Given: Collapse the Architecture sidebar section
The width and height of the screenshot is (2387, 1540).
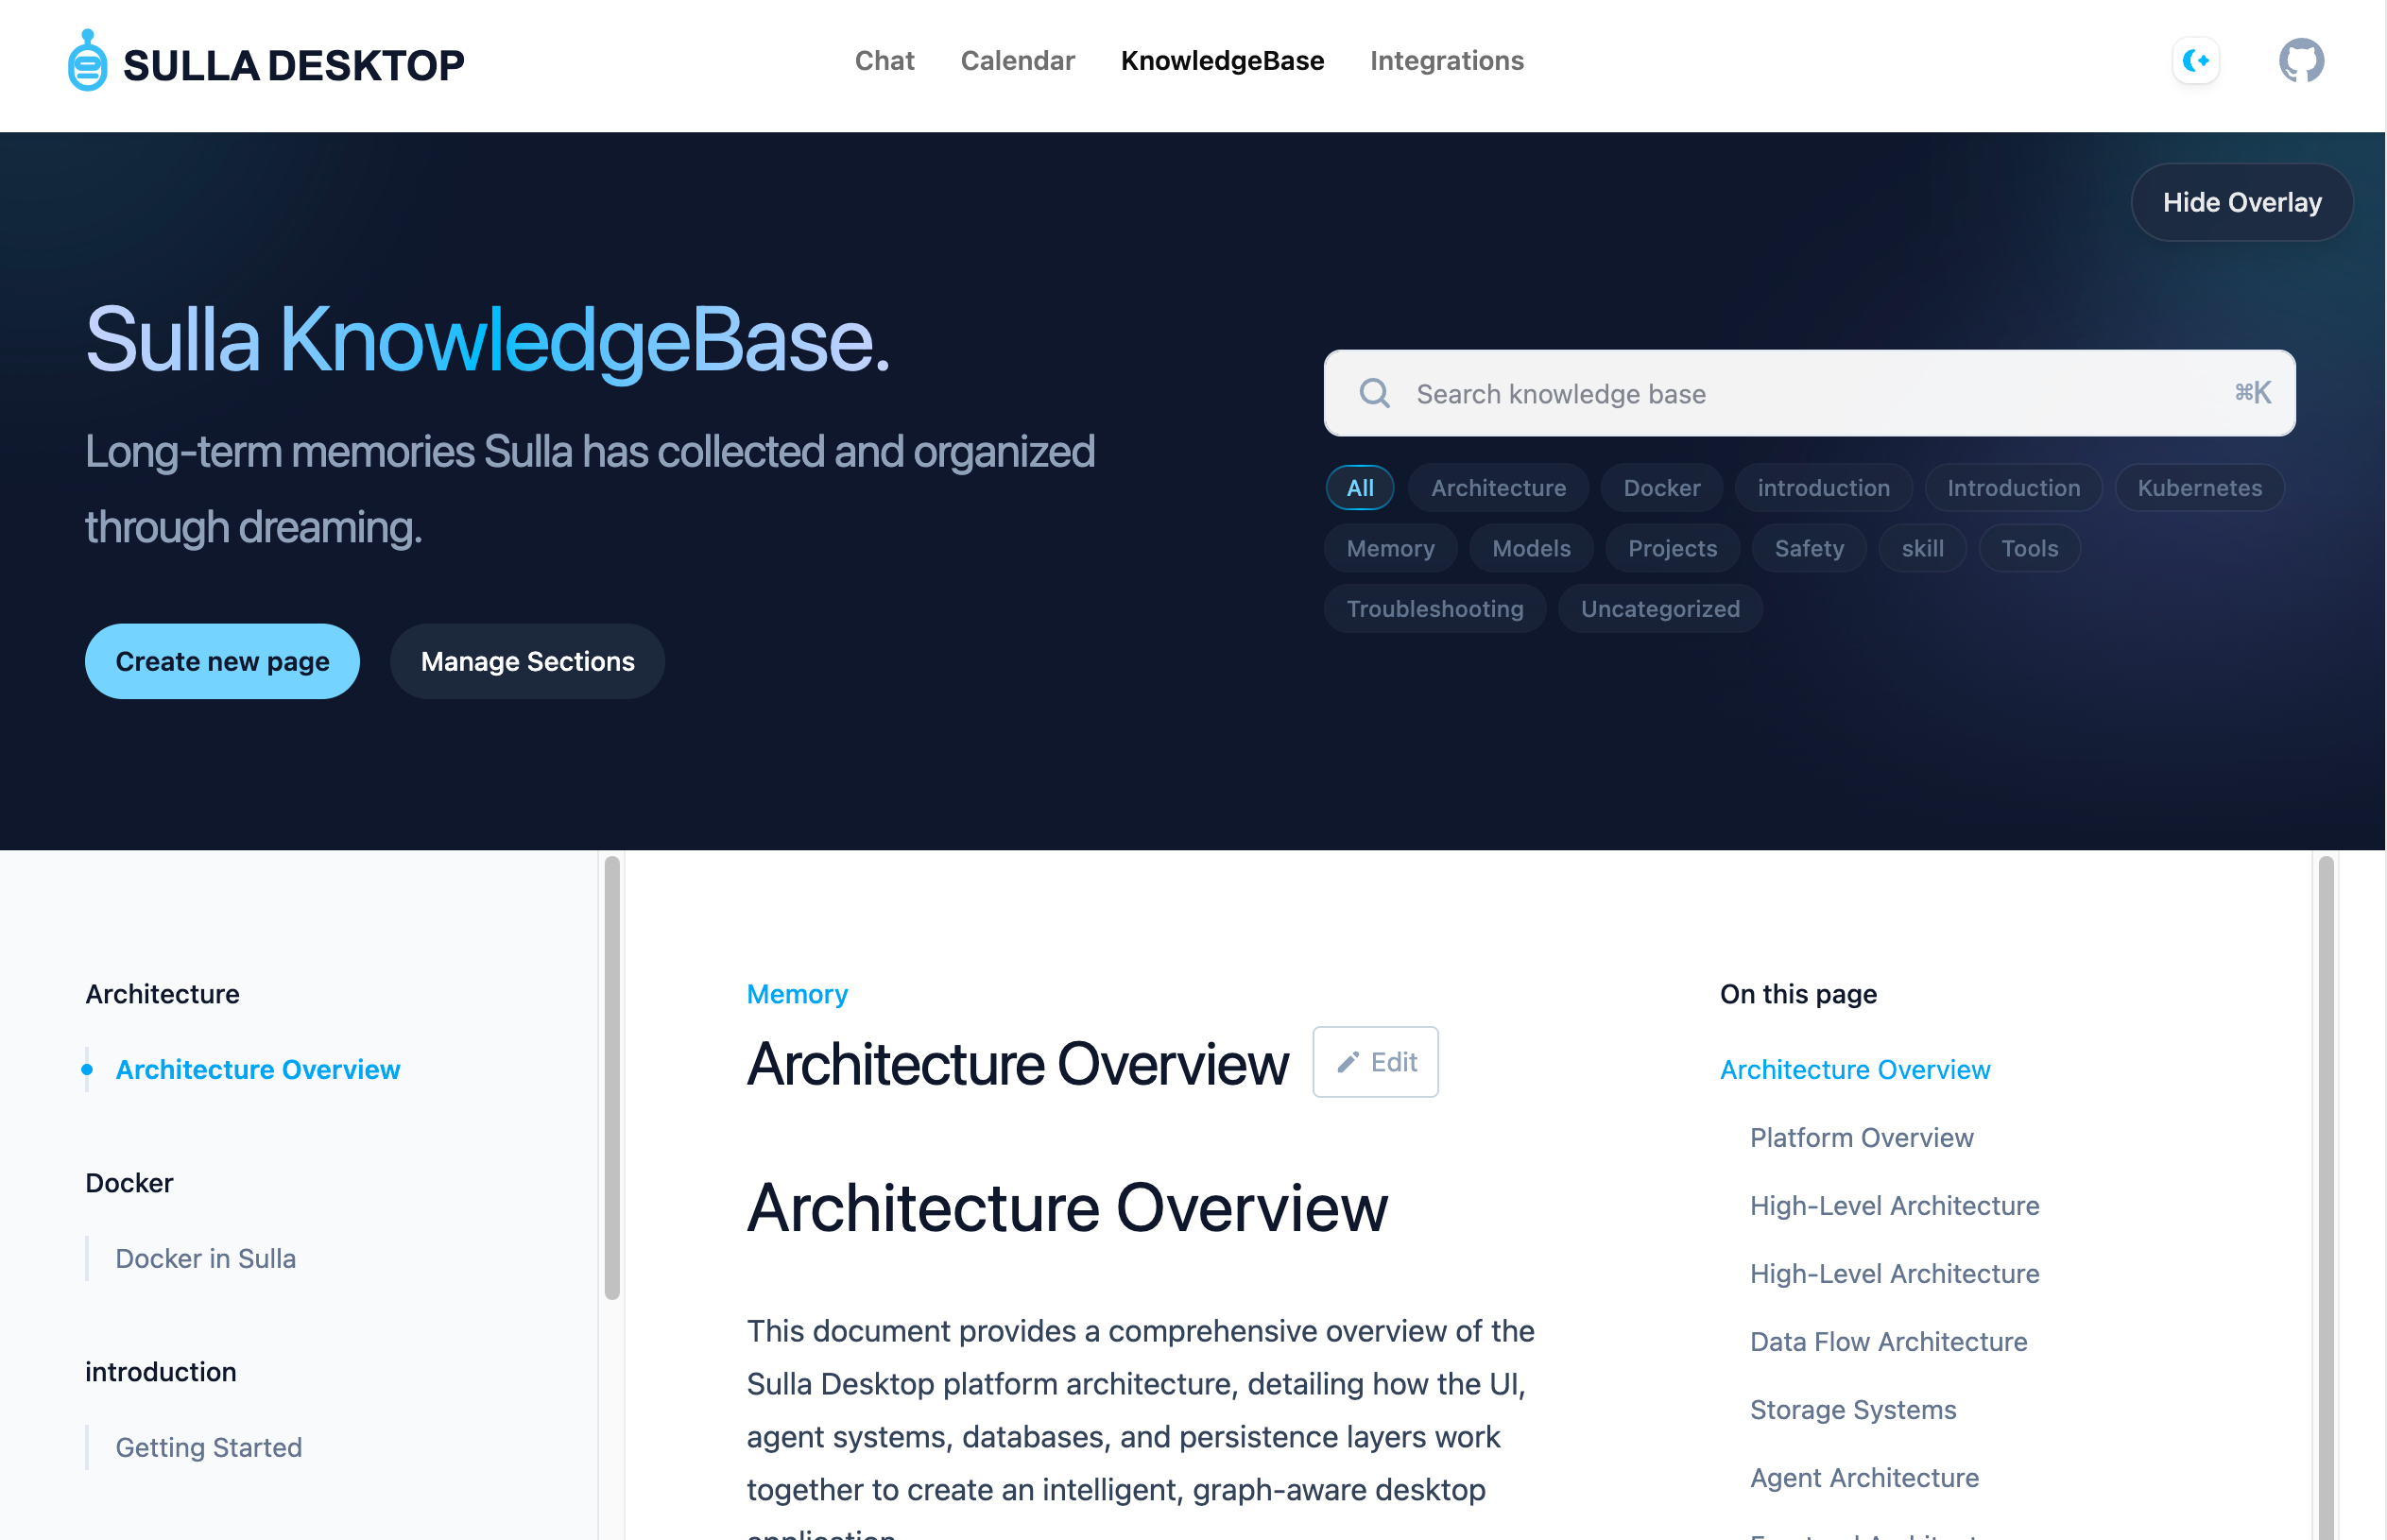Looking at the screenshot, I should pyautogui.click(x=162, y=993).
